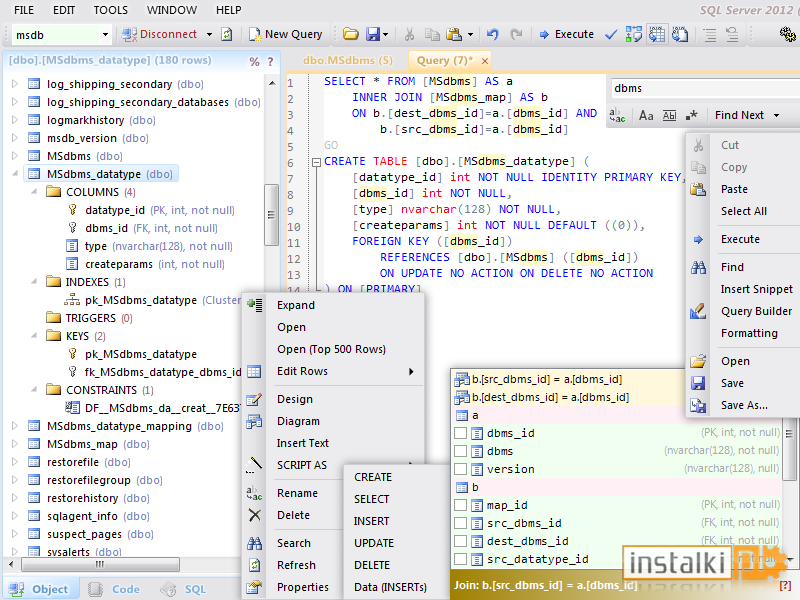Collapse the MSdbms_datatype table node

pos(15,174)
